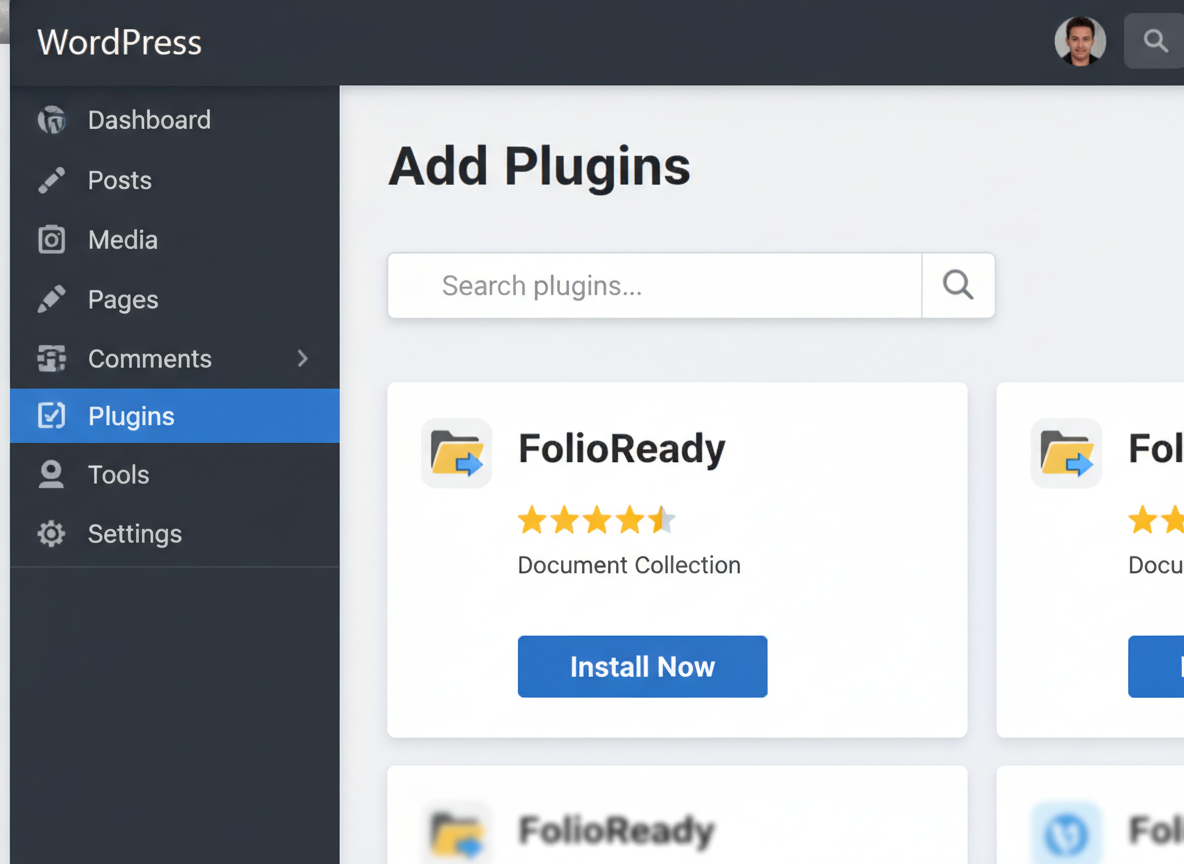Open the FolioReady plugin title
The image size is (1184, 864).
(x=621, y=449)
